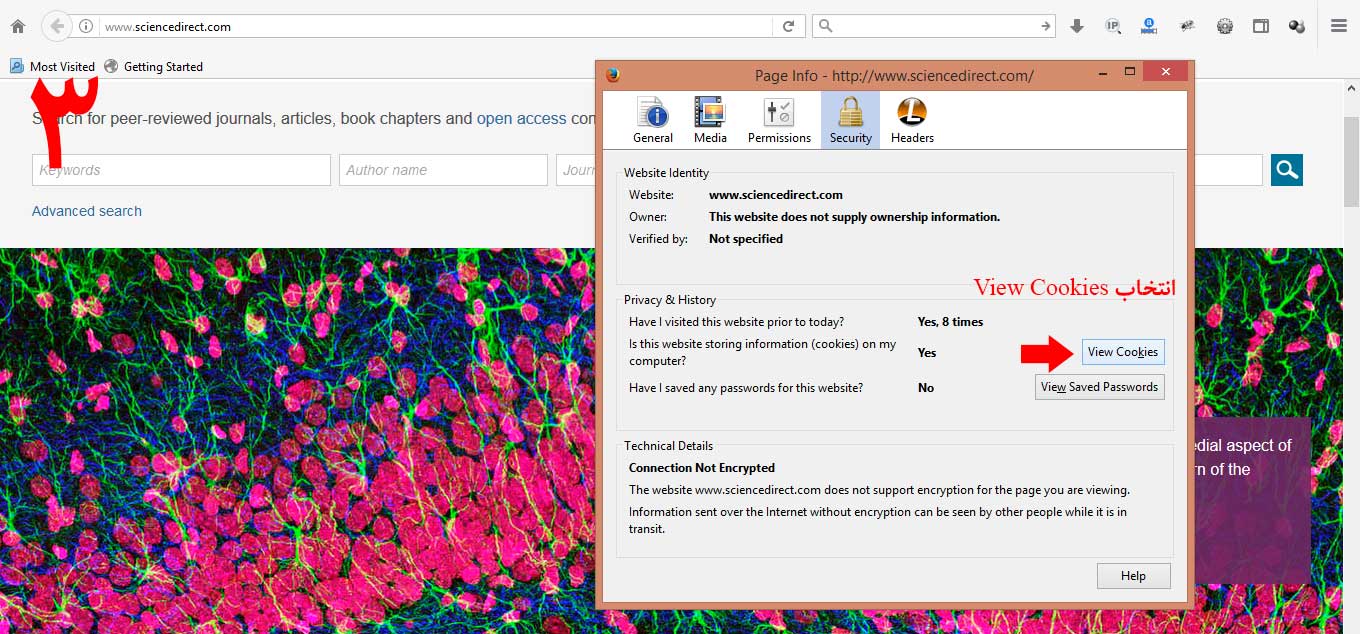Open the Firefox hamburger menu
Image resolution: width=1360 pixels, height=634 pixels.
(1339, 26)
